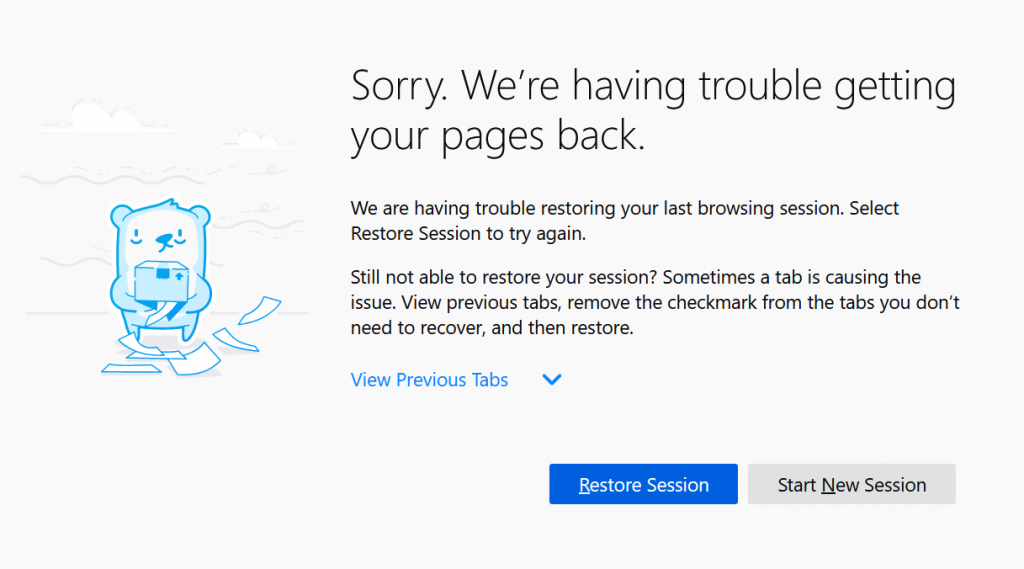Click the Restore Session button
Screen dimensions: 1024x569
coord(643,485)
